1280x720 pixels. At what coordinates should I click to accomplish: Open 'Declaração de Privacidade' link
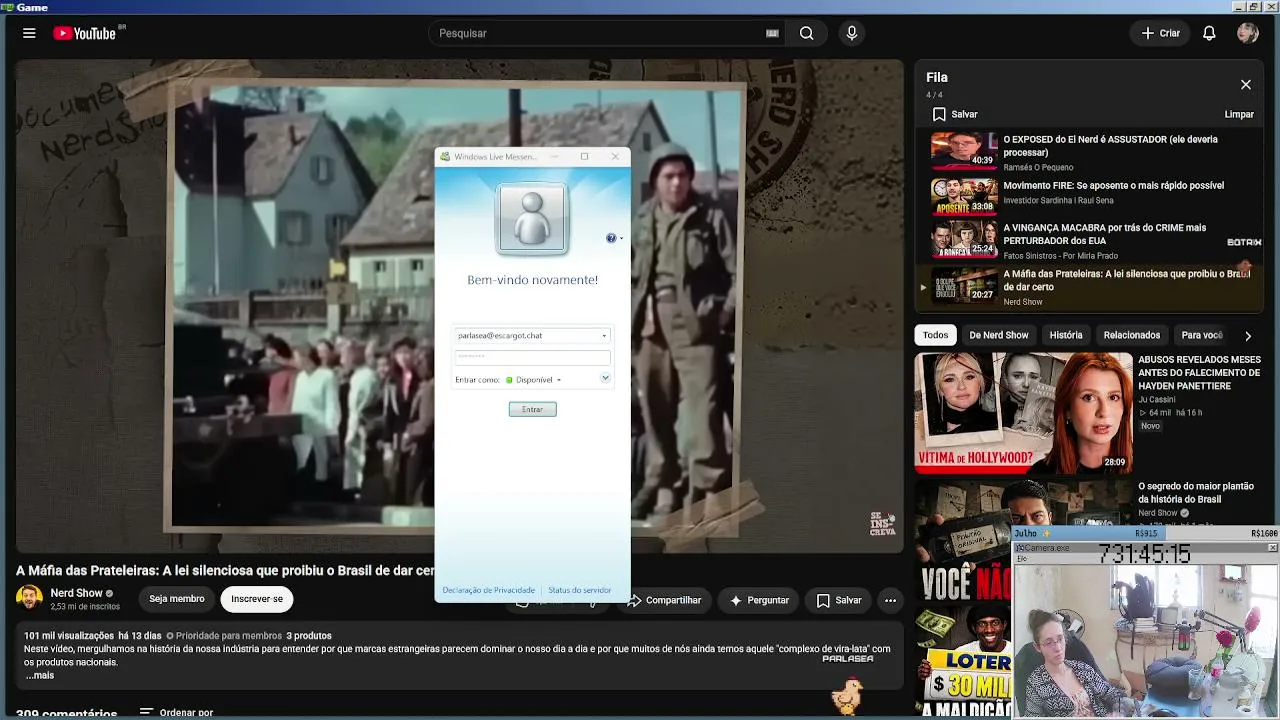click(x=488, y=590)
